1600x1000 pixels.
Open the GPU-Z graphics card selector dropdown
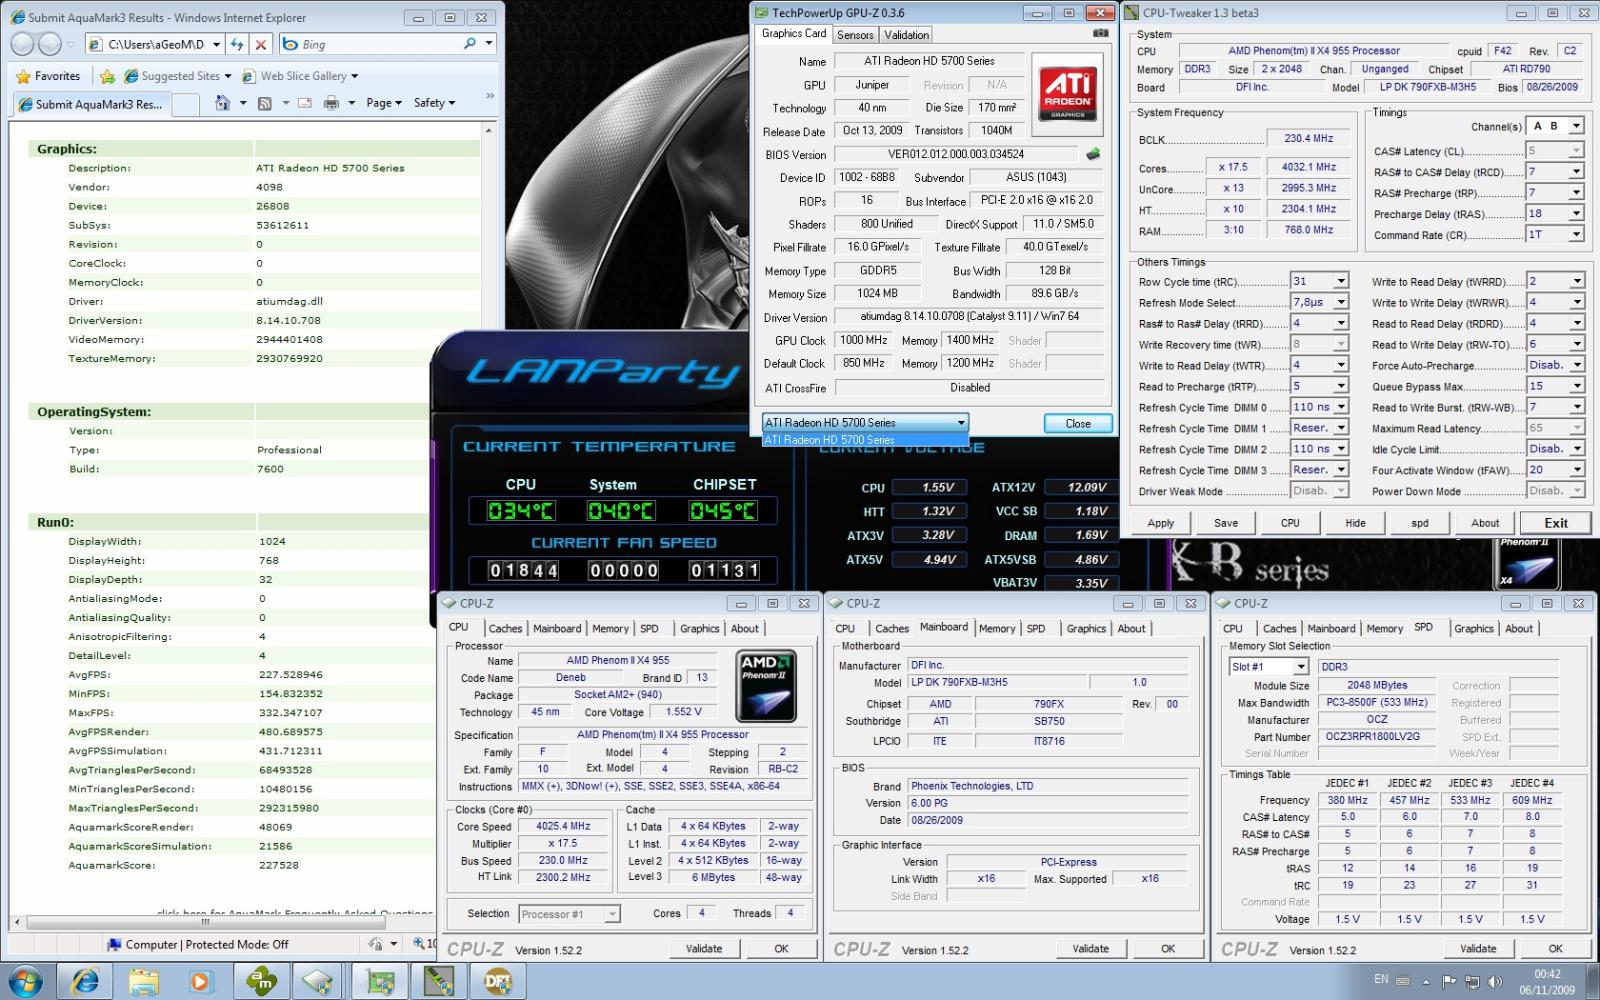pyautogui.click(x=961, y=422)
